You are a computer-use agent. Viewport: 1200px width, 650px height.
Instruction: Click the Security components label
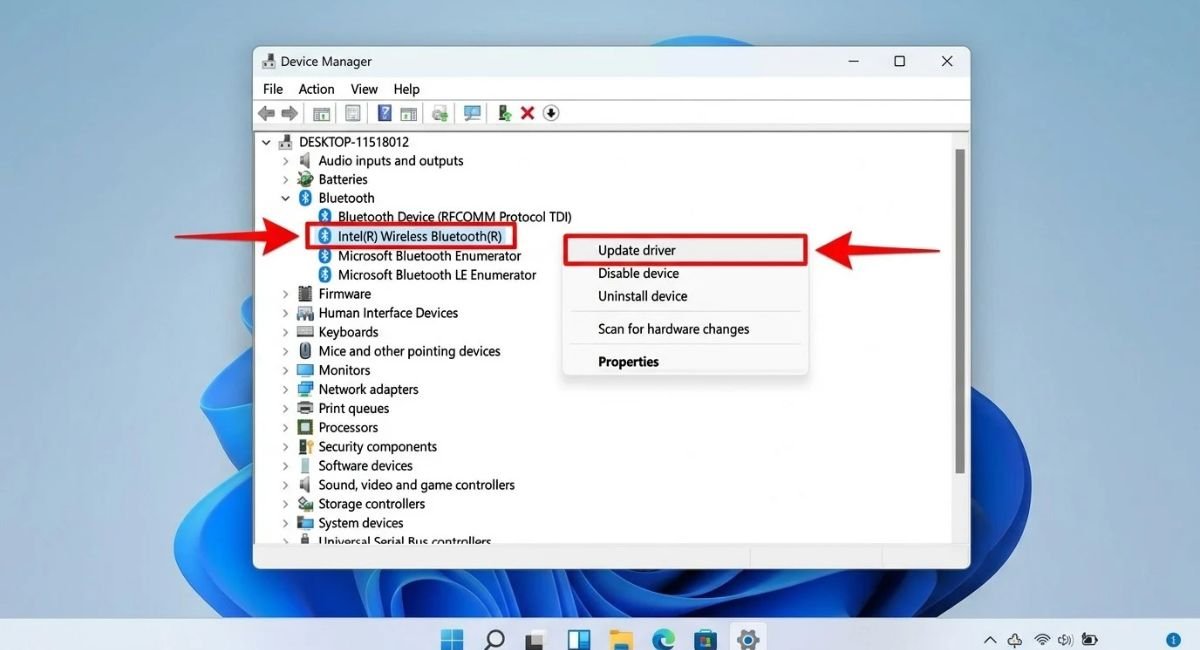click(377, 447)
